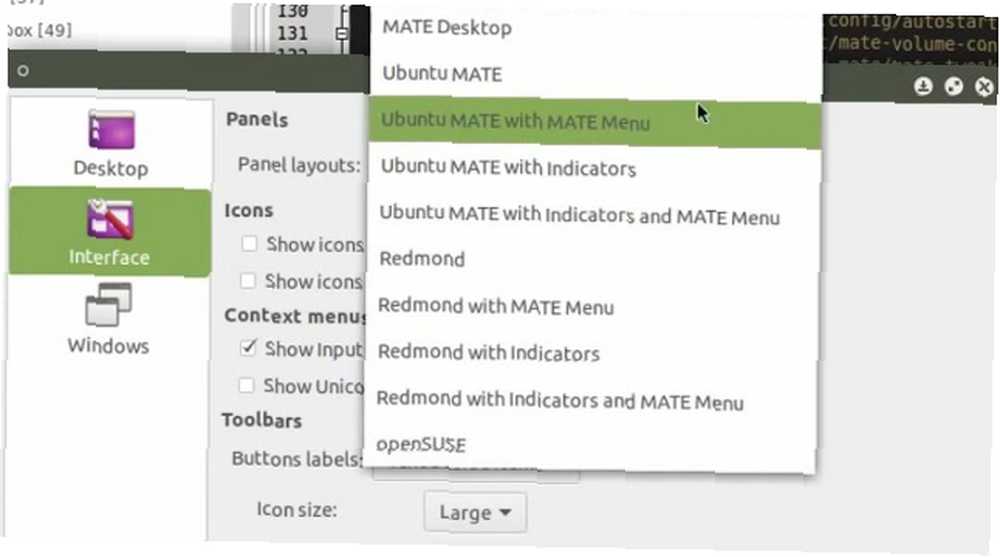Select Redmond with MATE Menu
1000x557 pixels.
pyautogui.click(x=592, y=306)
